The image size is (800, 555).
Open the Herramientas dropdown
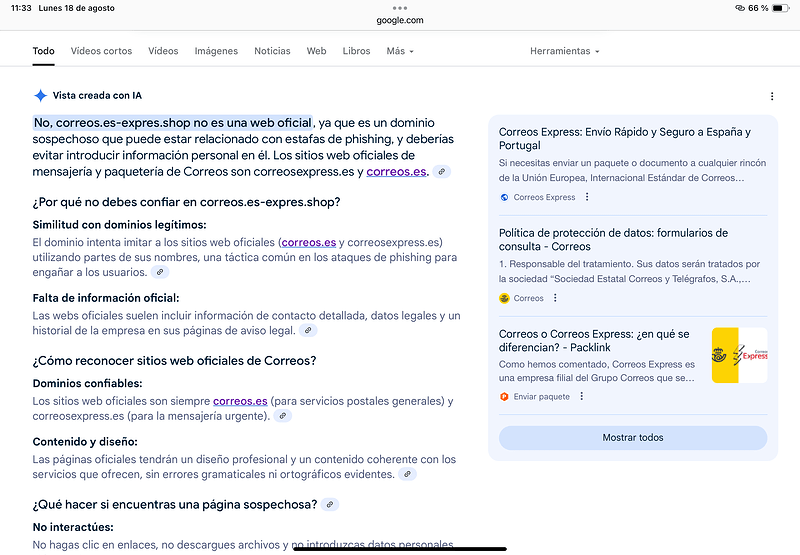tap(564, 51)
